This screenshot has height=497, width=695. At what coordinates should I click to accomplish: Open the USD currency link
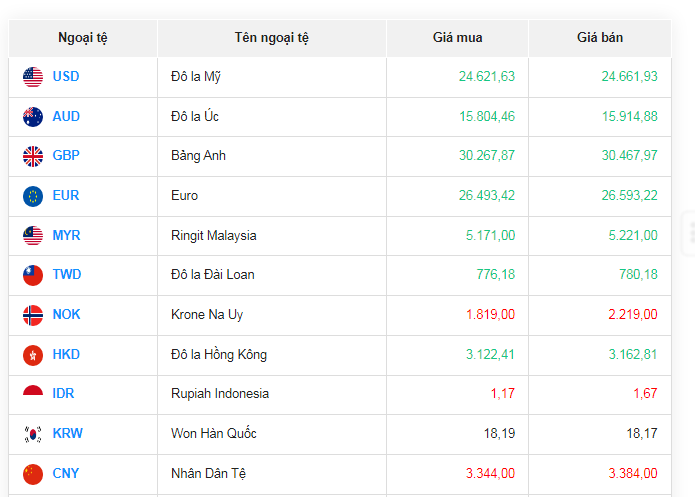click(66, 77)
